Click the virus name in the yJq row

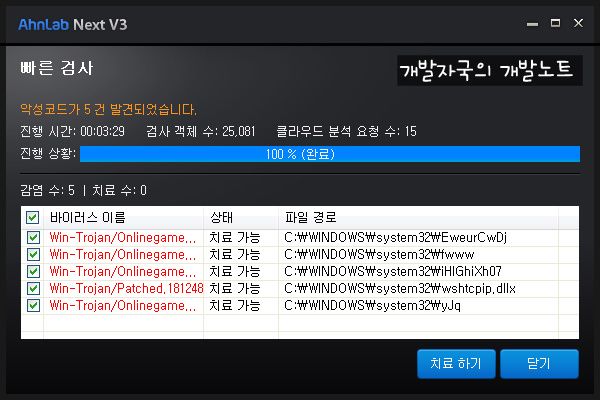coord(123,305)
